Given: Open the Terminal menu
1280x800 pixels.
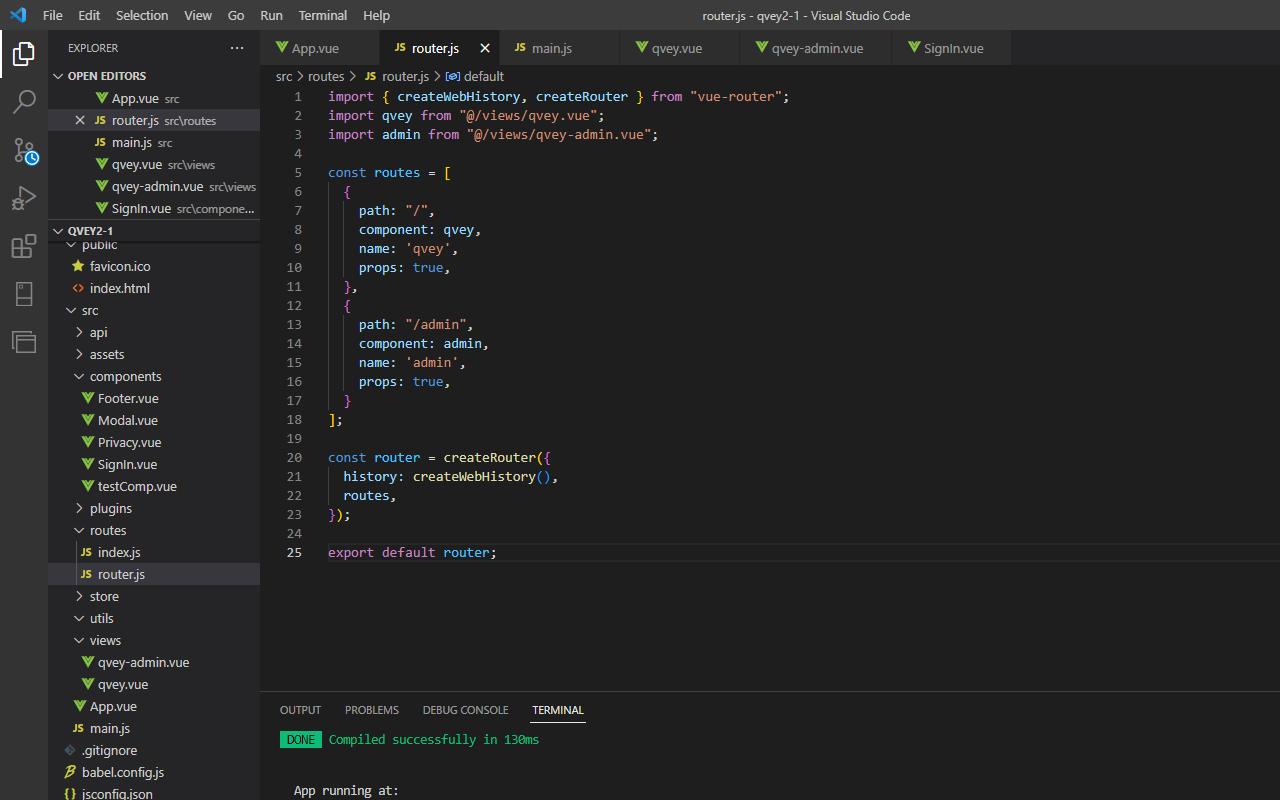Looking at the screenshot, I should 323,15.
